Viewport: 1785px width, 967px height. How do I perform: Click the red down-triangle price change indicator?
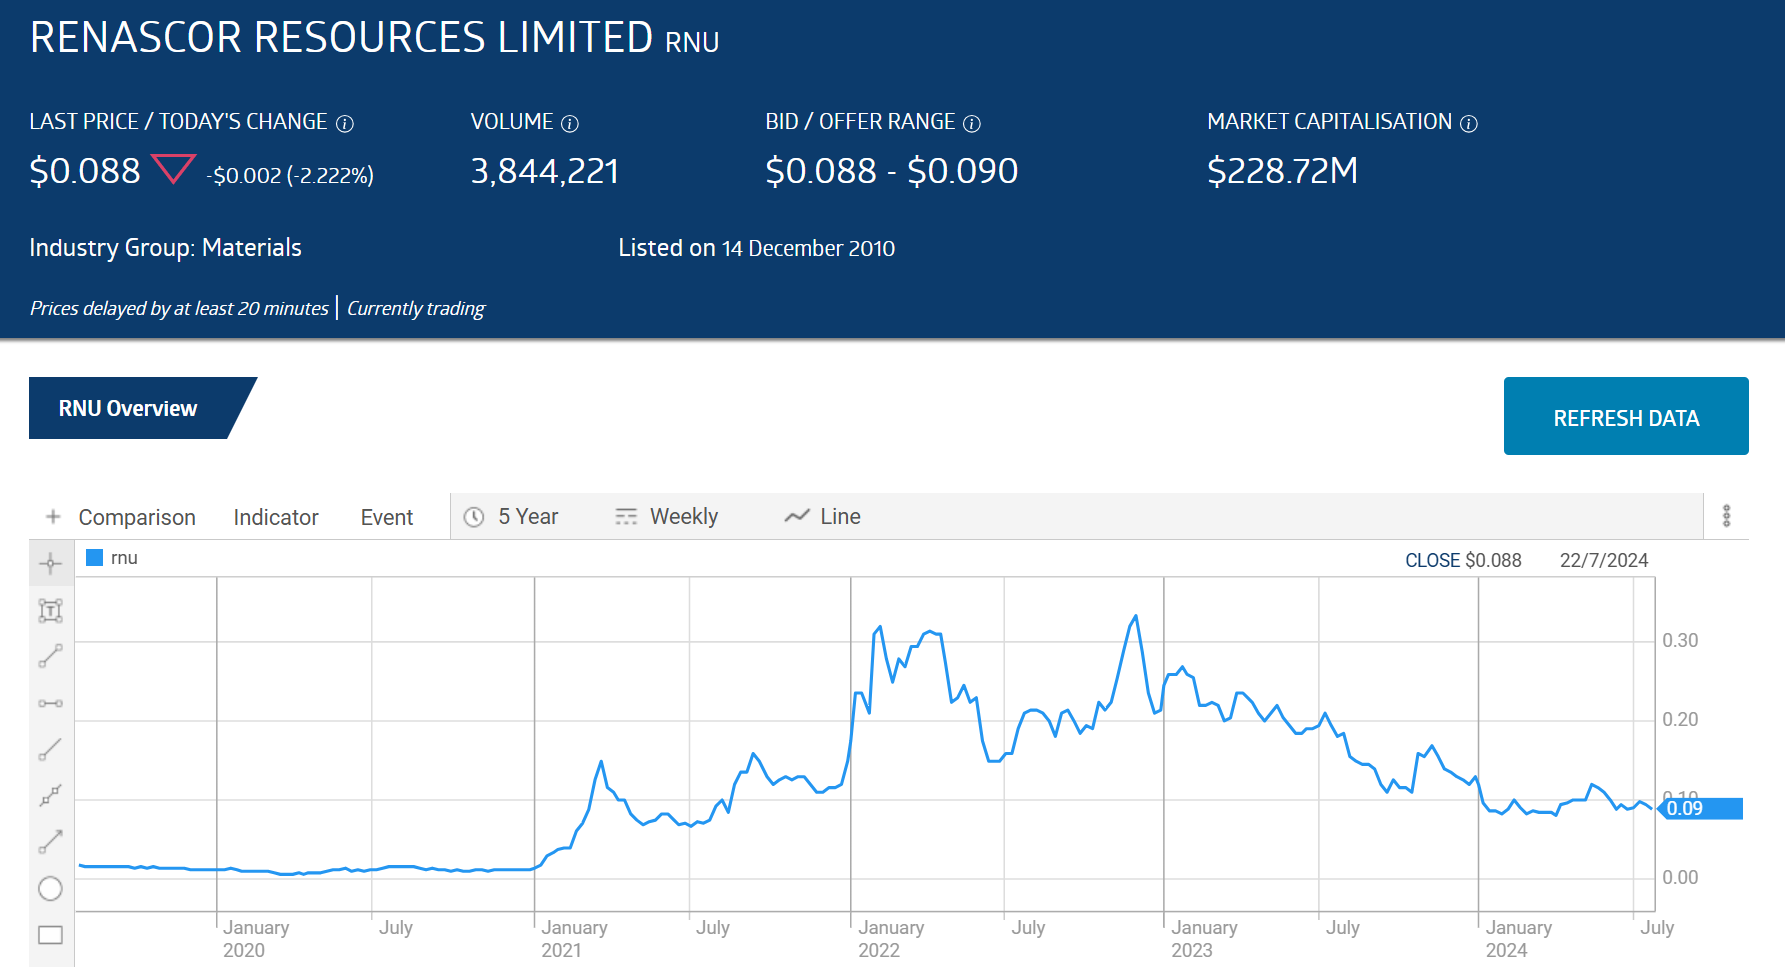(173, 168)
